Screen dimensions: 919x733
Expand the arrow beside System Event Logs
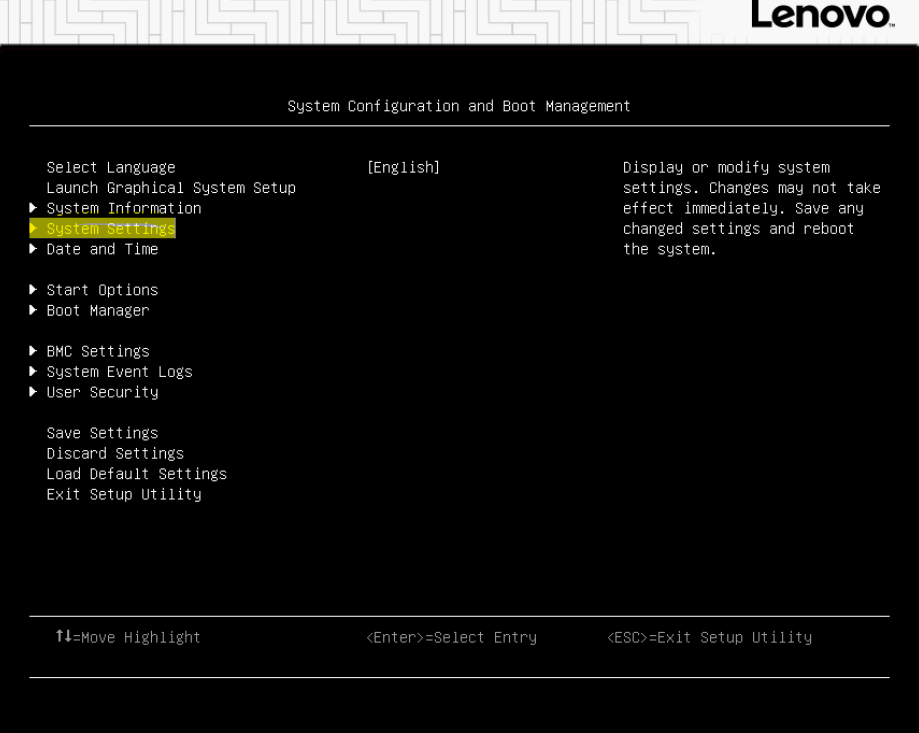tap(33, 371)
